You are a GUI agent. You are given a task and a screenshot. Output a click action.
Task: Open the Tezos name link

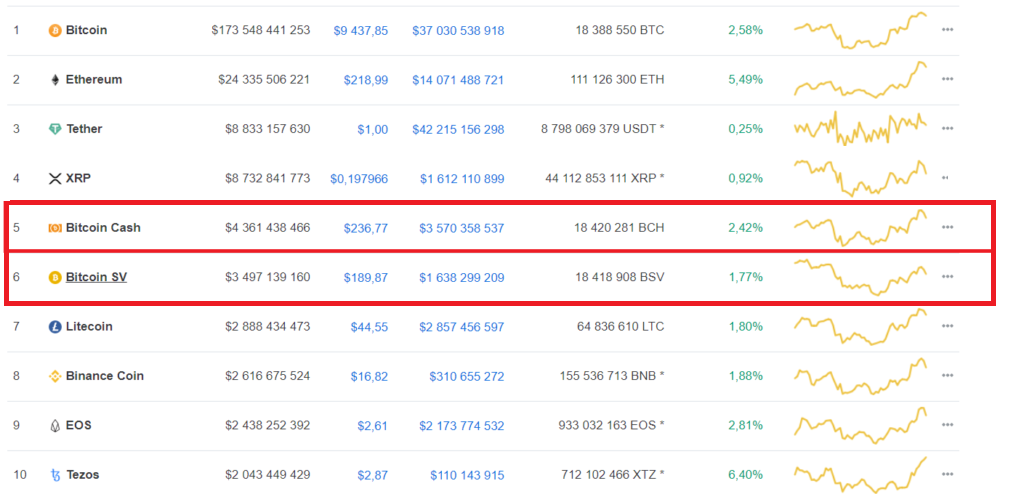tap(83, 475)
